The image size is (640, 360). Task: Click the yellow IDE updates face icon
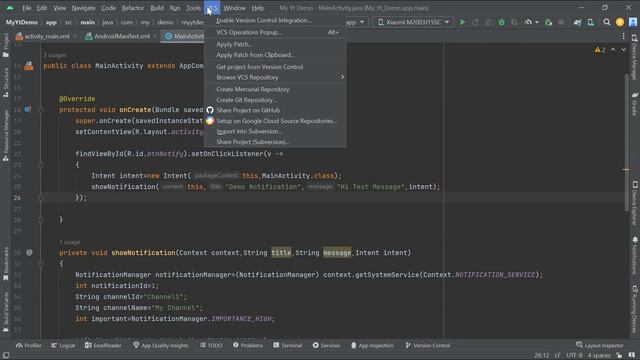(x=620, y=22)
